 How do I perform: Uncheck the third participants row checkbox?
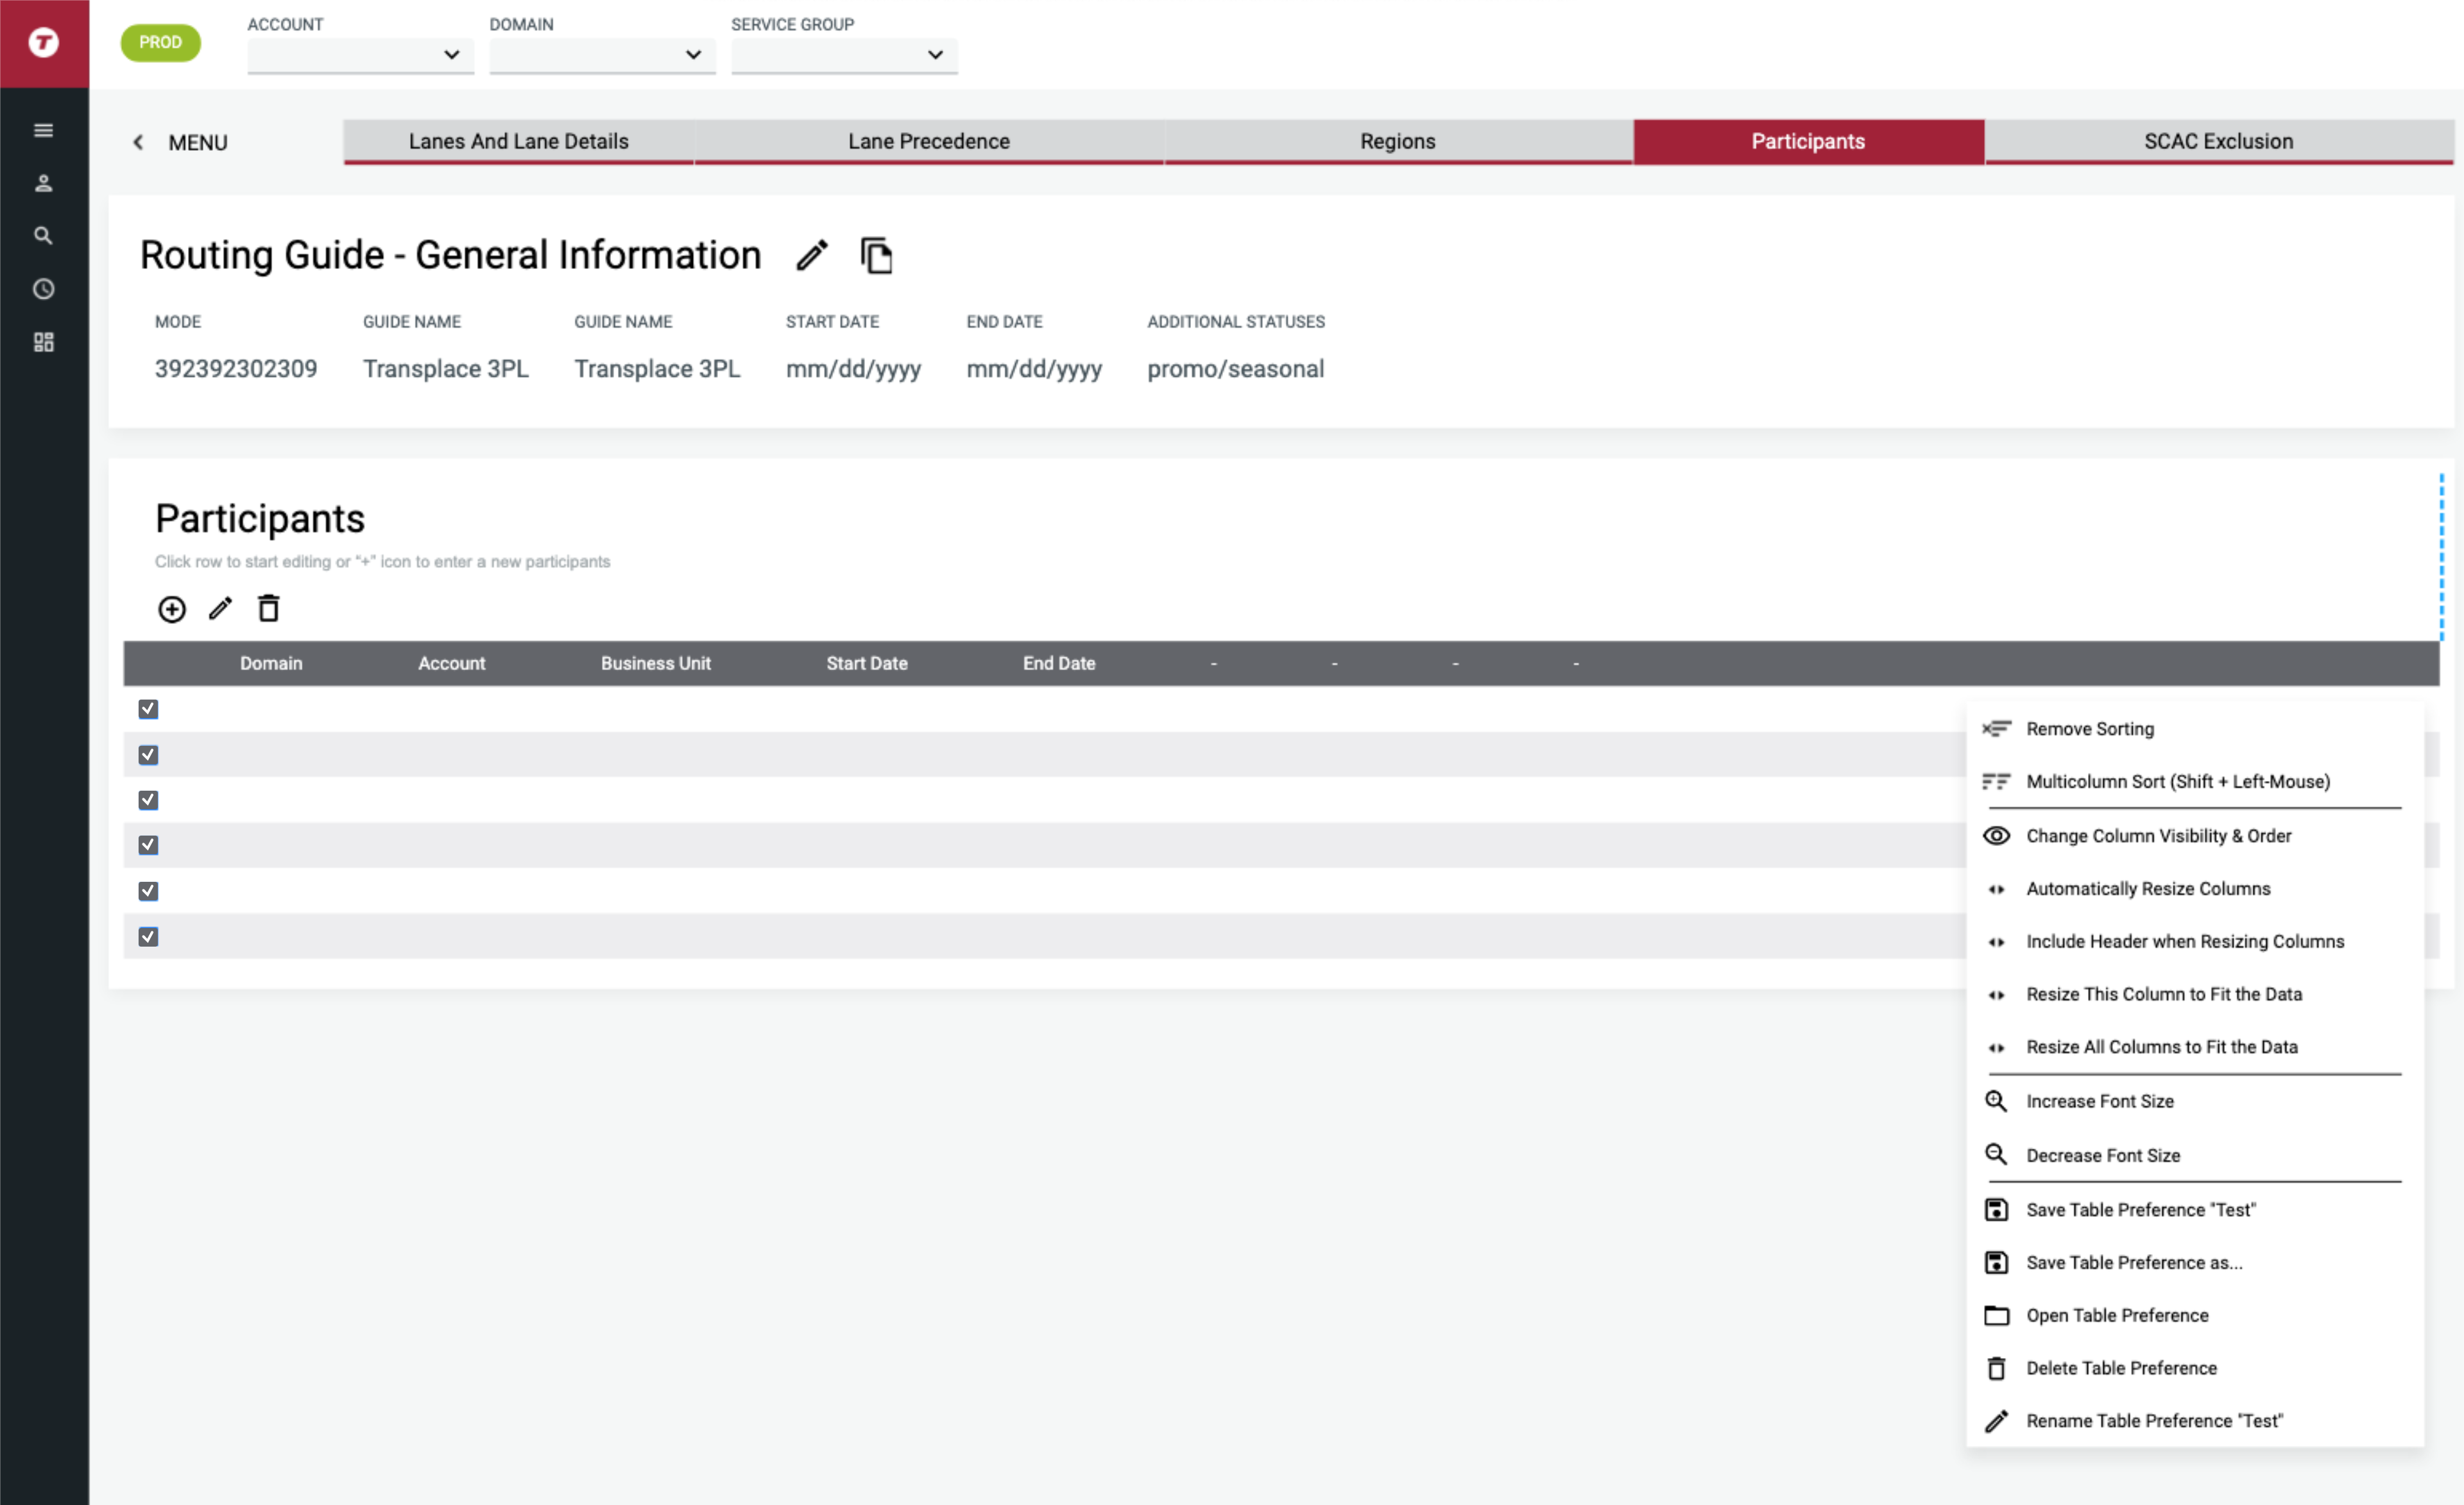(148, 800)
